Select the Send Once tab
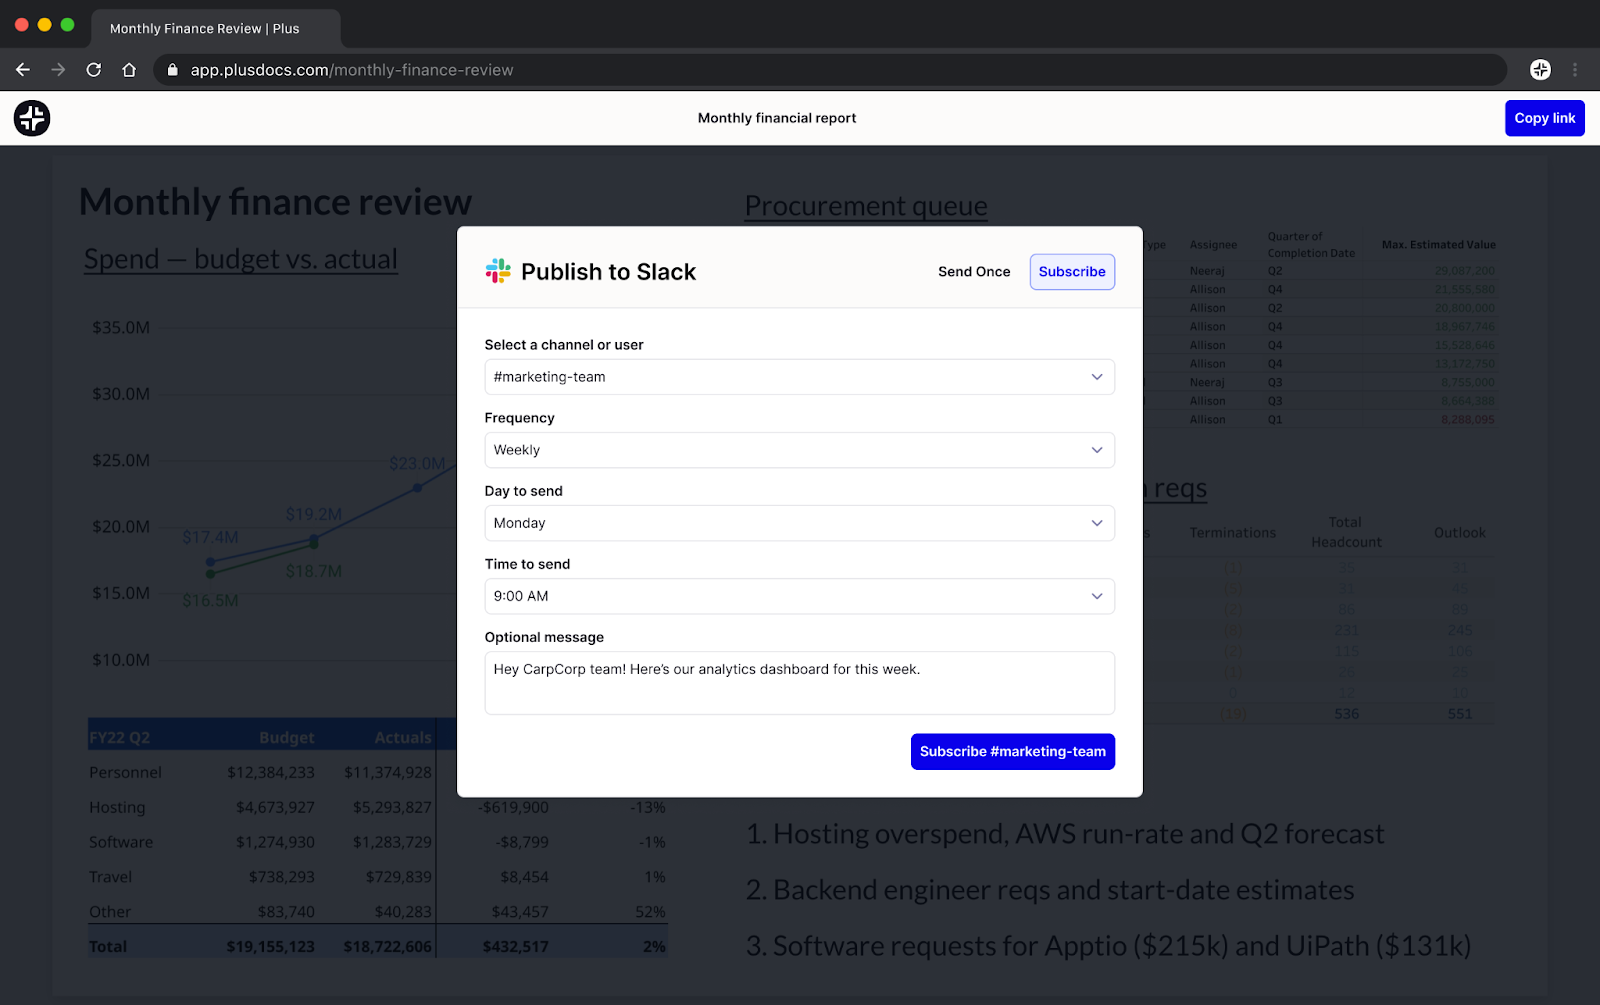 (974, 272)
